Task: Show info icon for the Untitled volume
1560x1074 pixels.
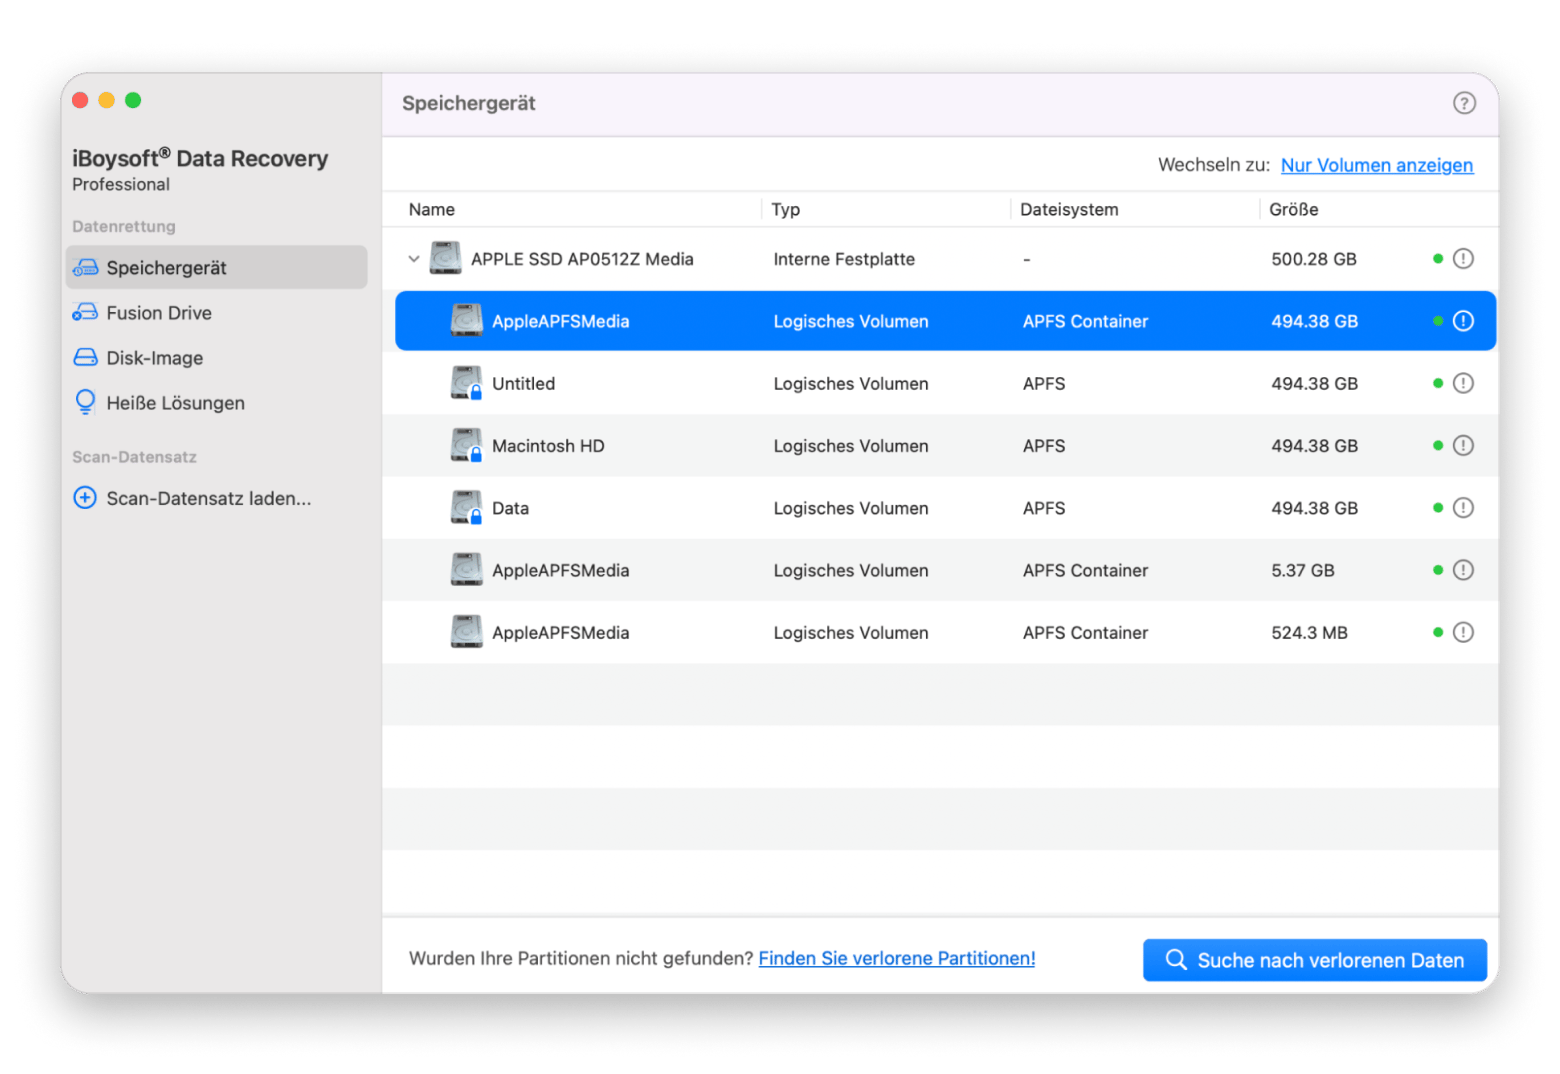Action: coord(1463,383)
